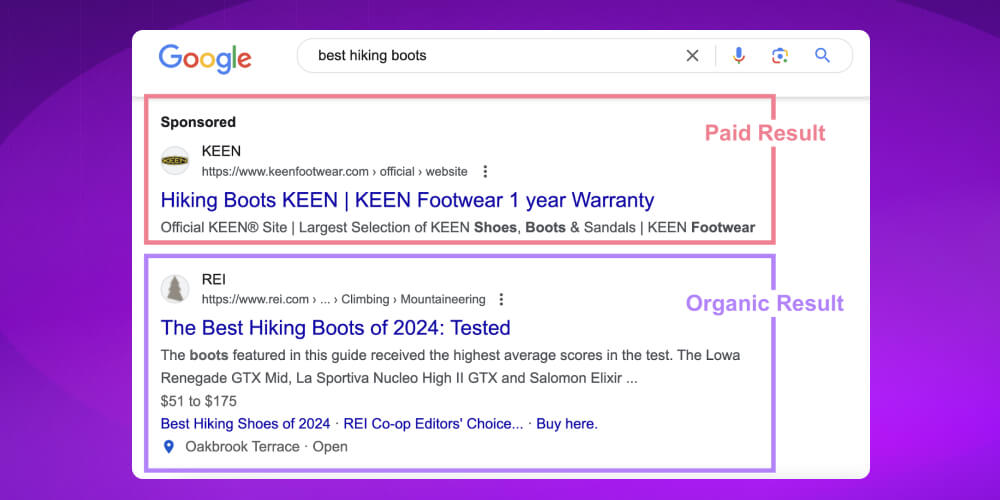Open 'The Best Hiking Boots of 2024: Tested'
Image resolution: width=1000 pixels, height=500 pixels.
tap(335, 328)
